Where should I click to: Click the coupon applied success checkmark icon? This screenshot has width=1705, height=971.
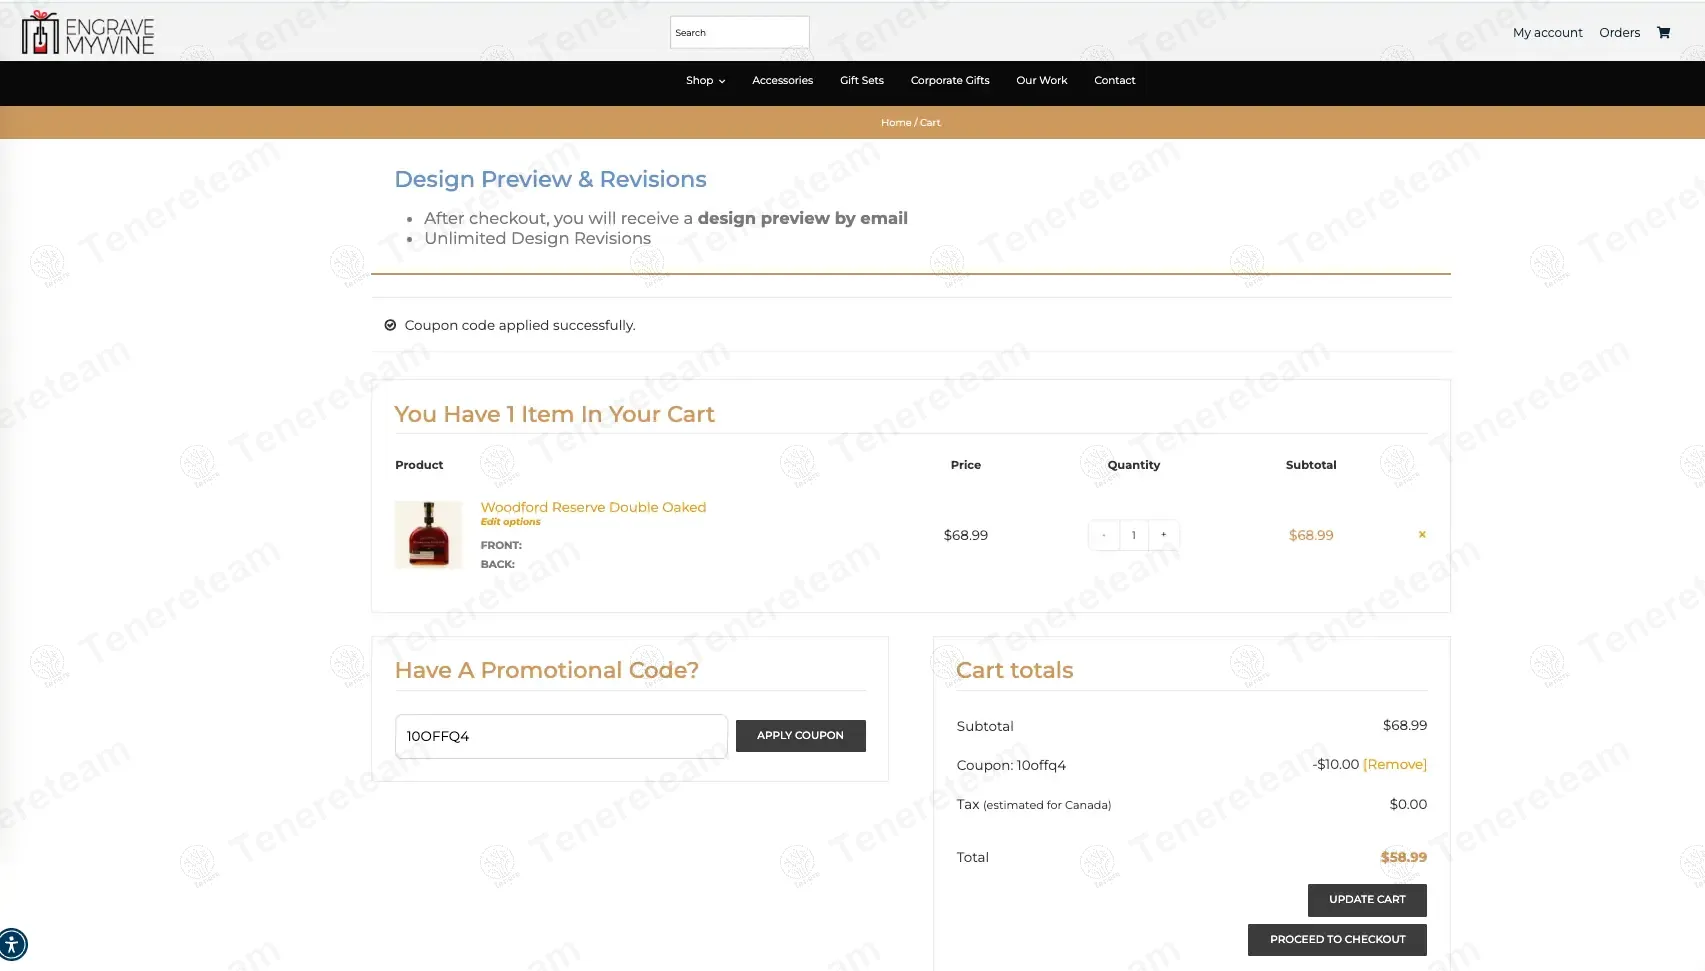tap(390, 325)
